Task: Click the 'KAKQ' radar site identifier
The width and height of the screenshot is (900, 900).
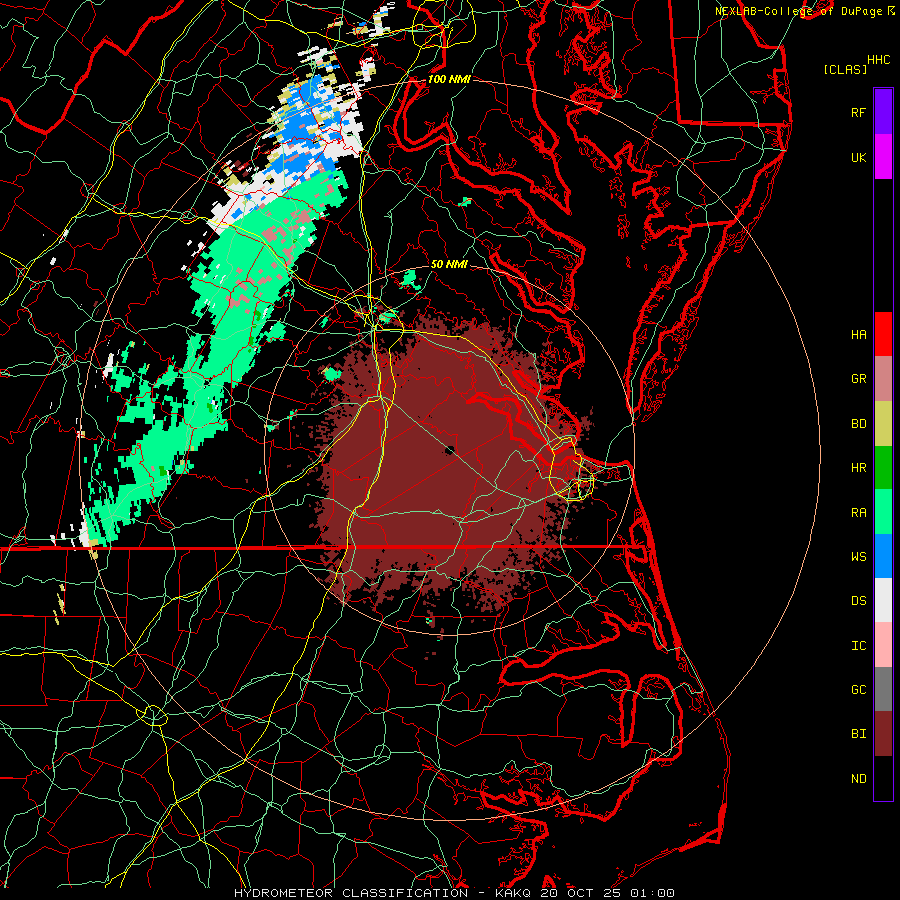Action: (x=513, y=893)
